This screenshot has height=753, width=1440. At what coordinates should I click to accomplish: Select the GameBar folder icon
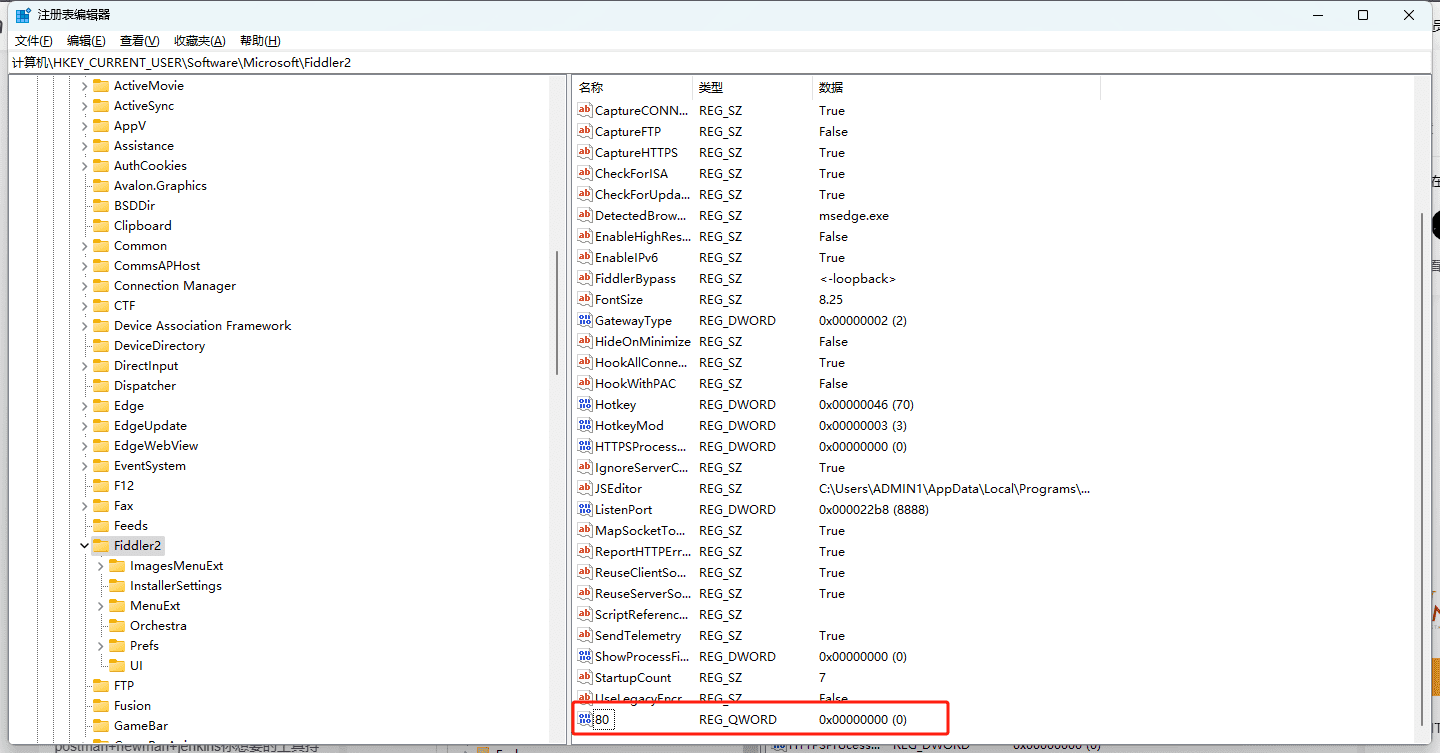click(x=101, y=726)
